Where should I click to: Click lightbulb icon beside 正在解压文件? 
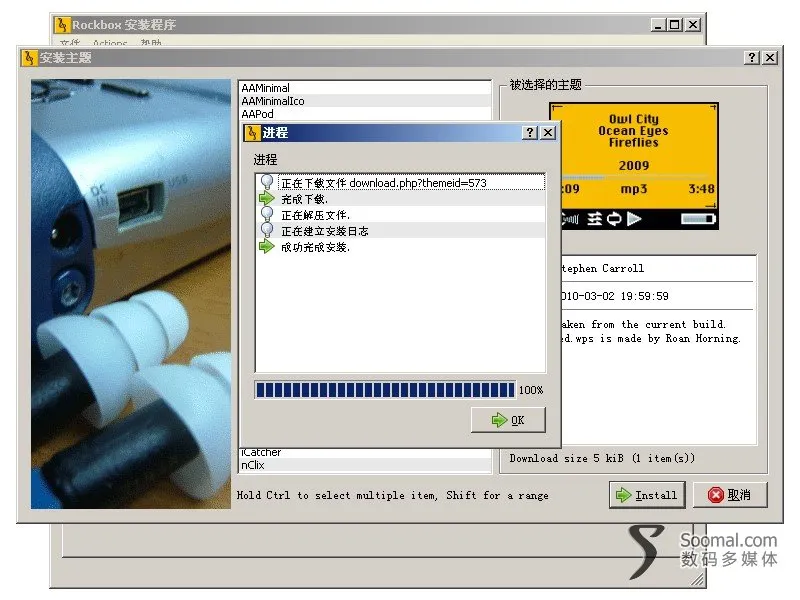pyautogui.click(x=267, y=214)
